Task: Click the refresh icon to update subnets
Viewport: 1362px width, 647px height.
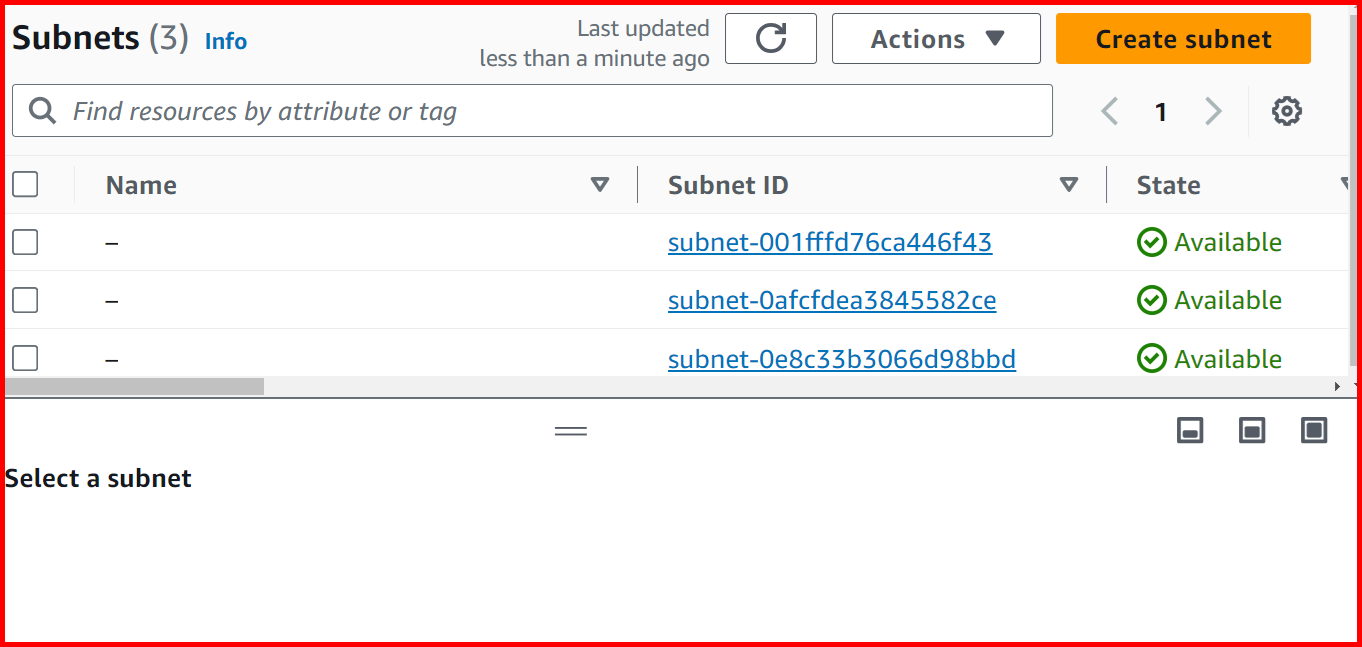Action: click(770, 38)
